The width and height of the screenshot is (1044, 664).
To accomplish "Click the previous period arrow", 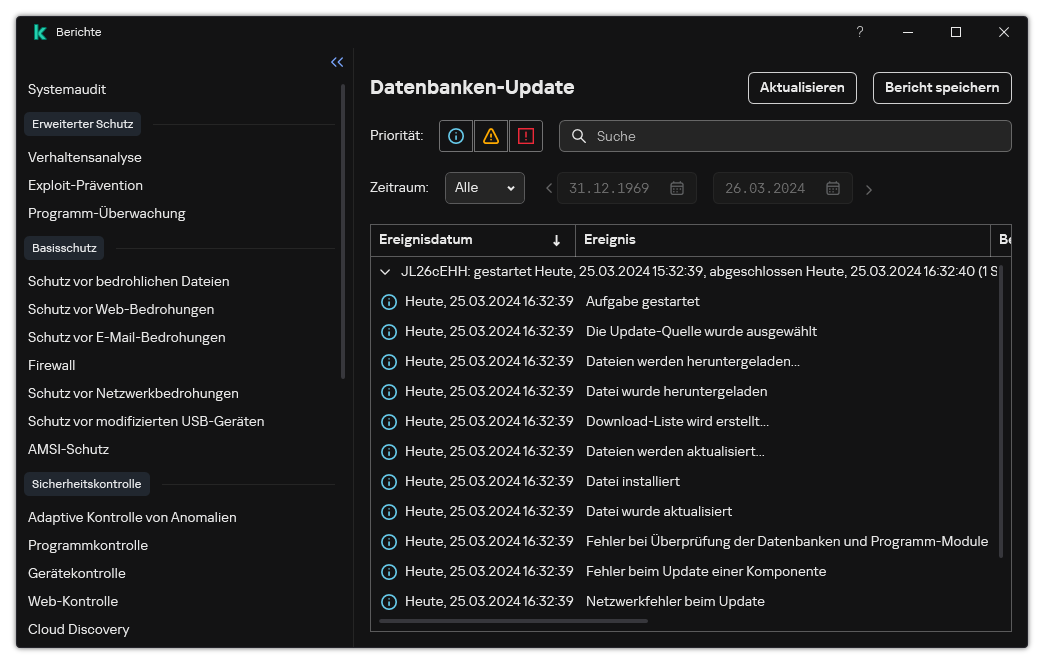I will 549,189.
